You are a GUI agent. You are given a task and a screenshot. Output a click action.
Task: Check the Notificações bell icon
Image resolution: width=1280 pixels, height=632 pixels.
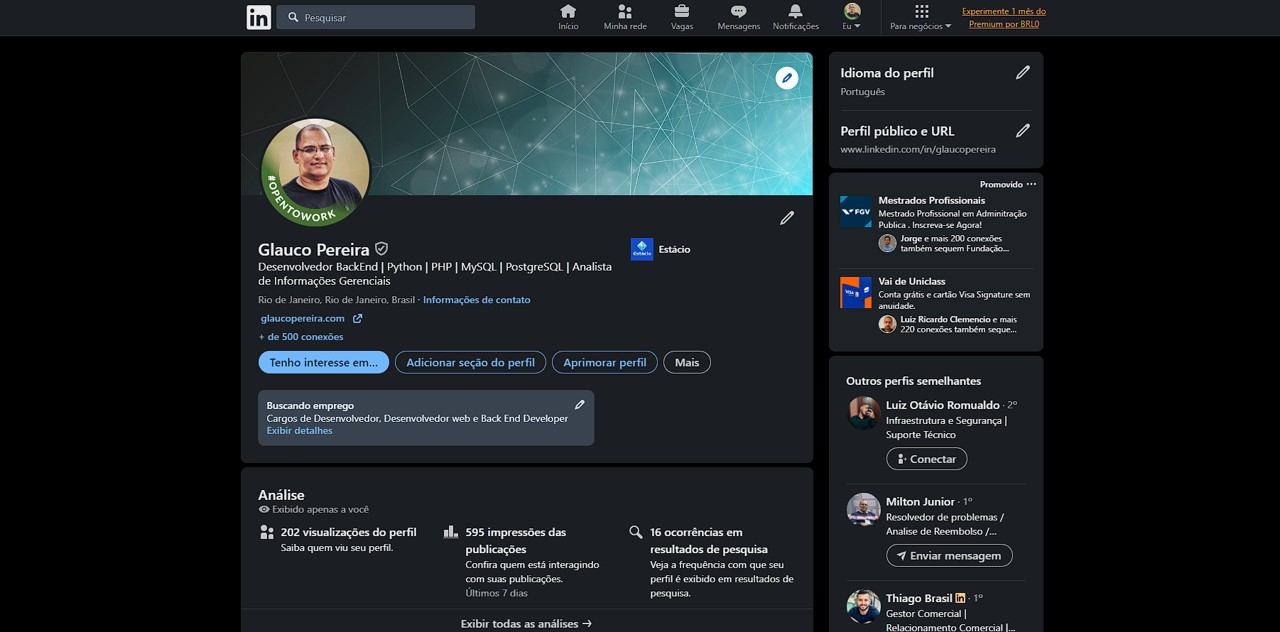(795, 12)
